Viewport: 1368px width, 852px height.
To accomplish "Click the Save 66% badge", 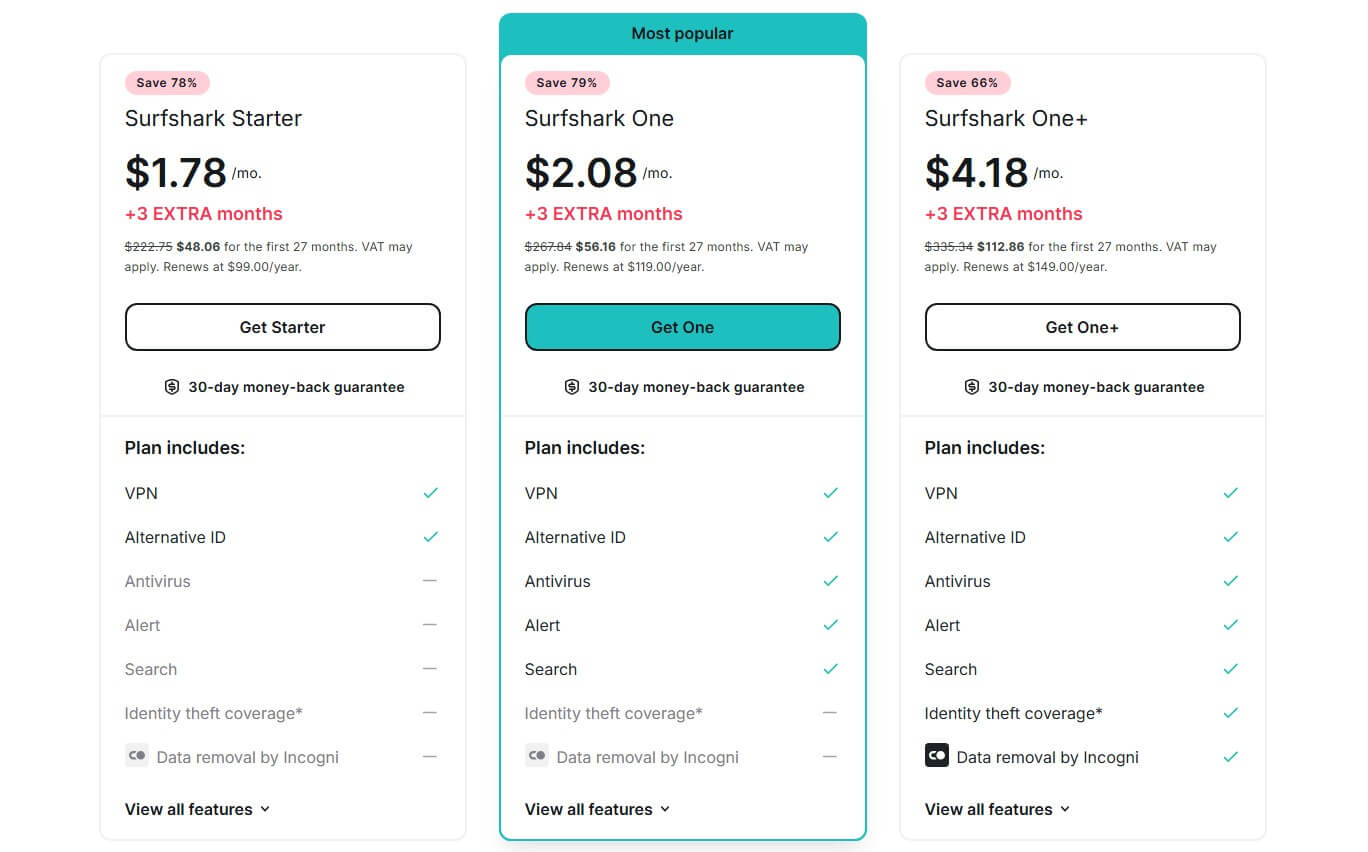I will tap(967, 82).
